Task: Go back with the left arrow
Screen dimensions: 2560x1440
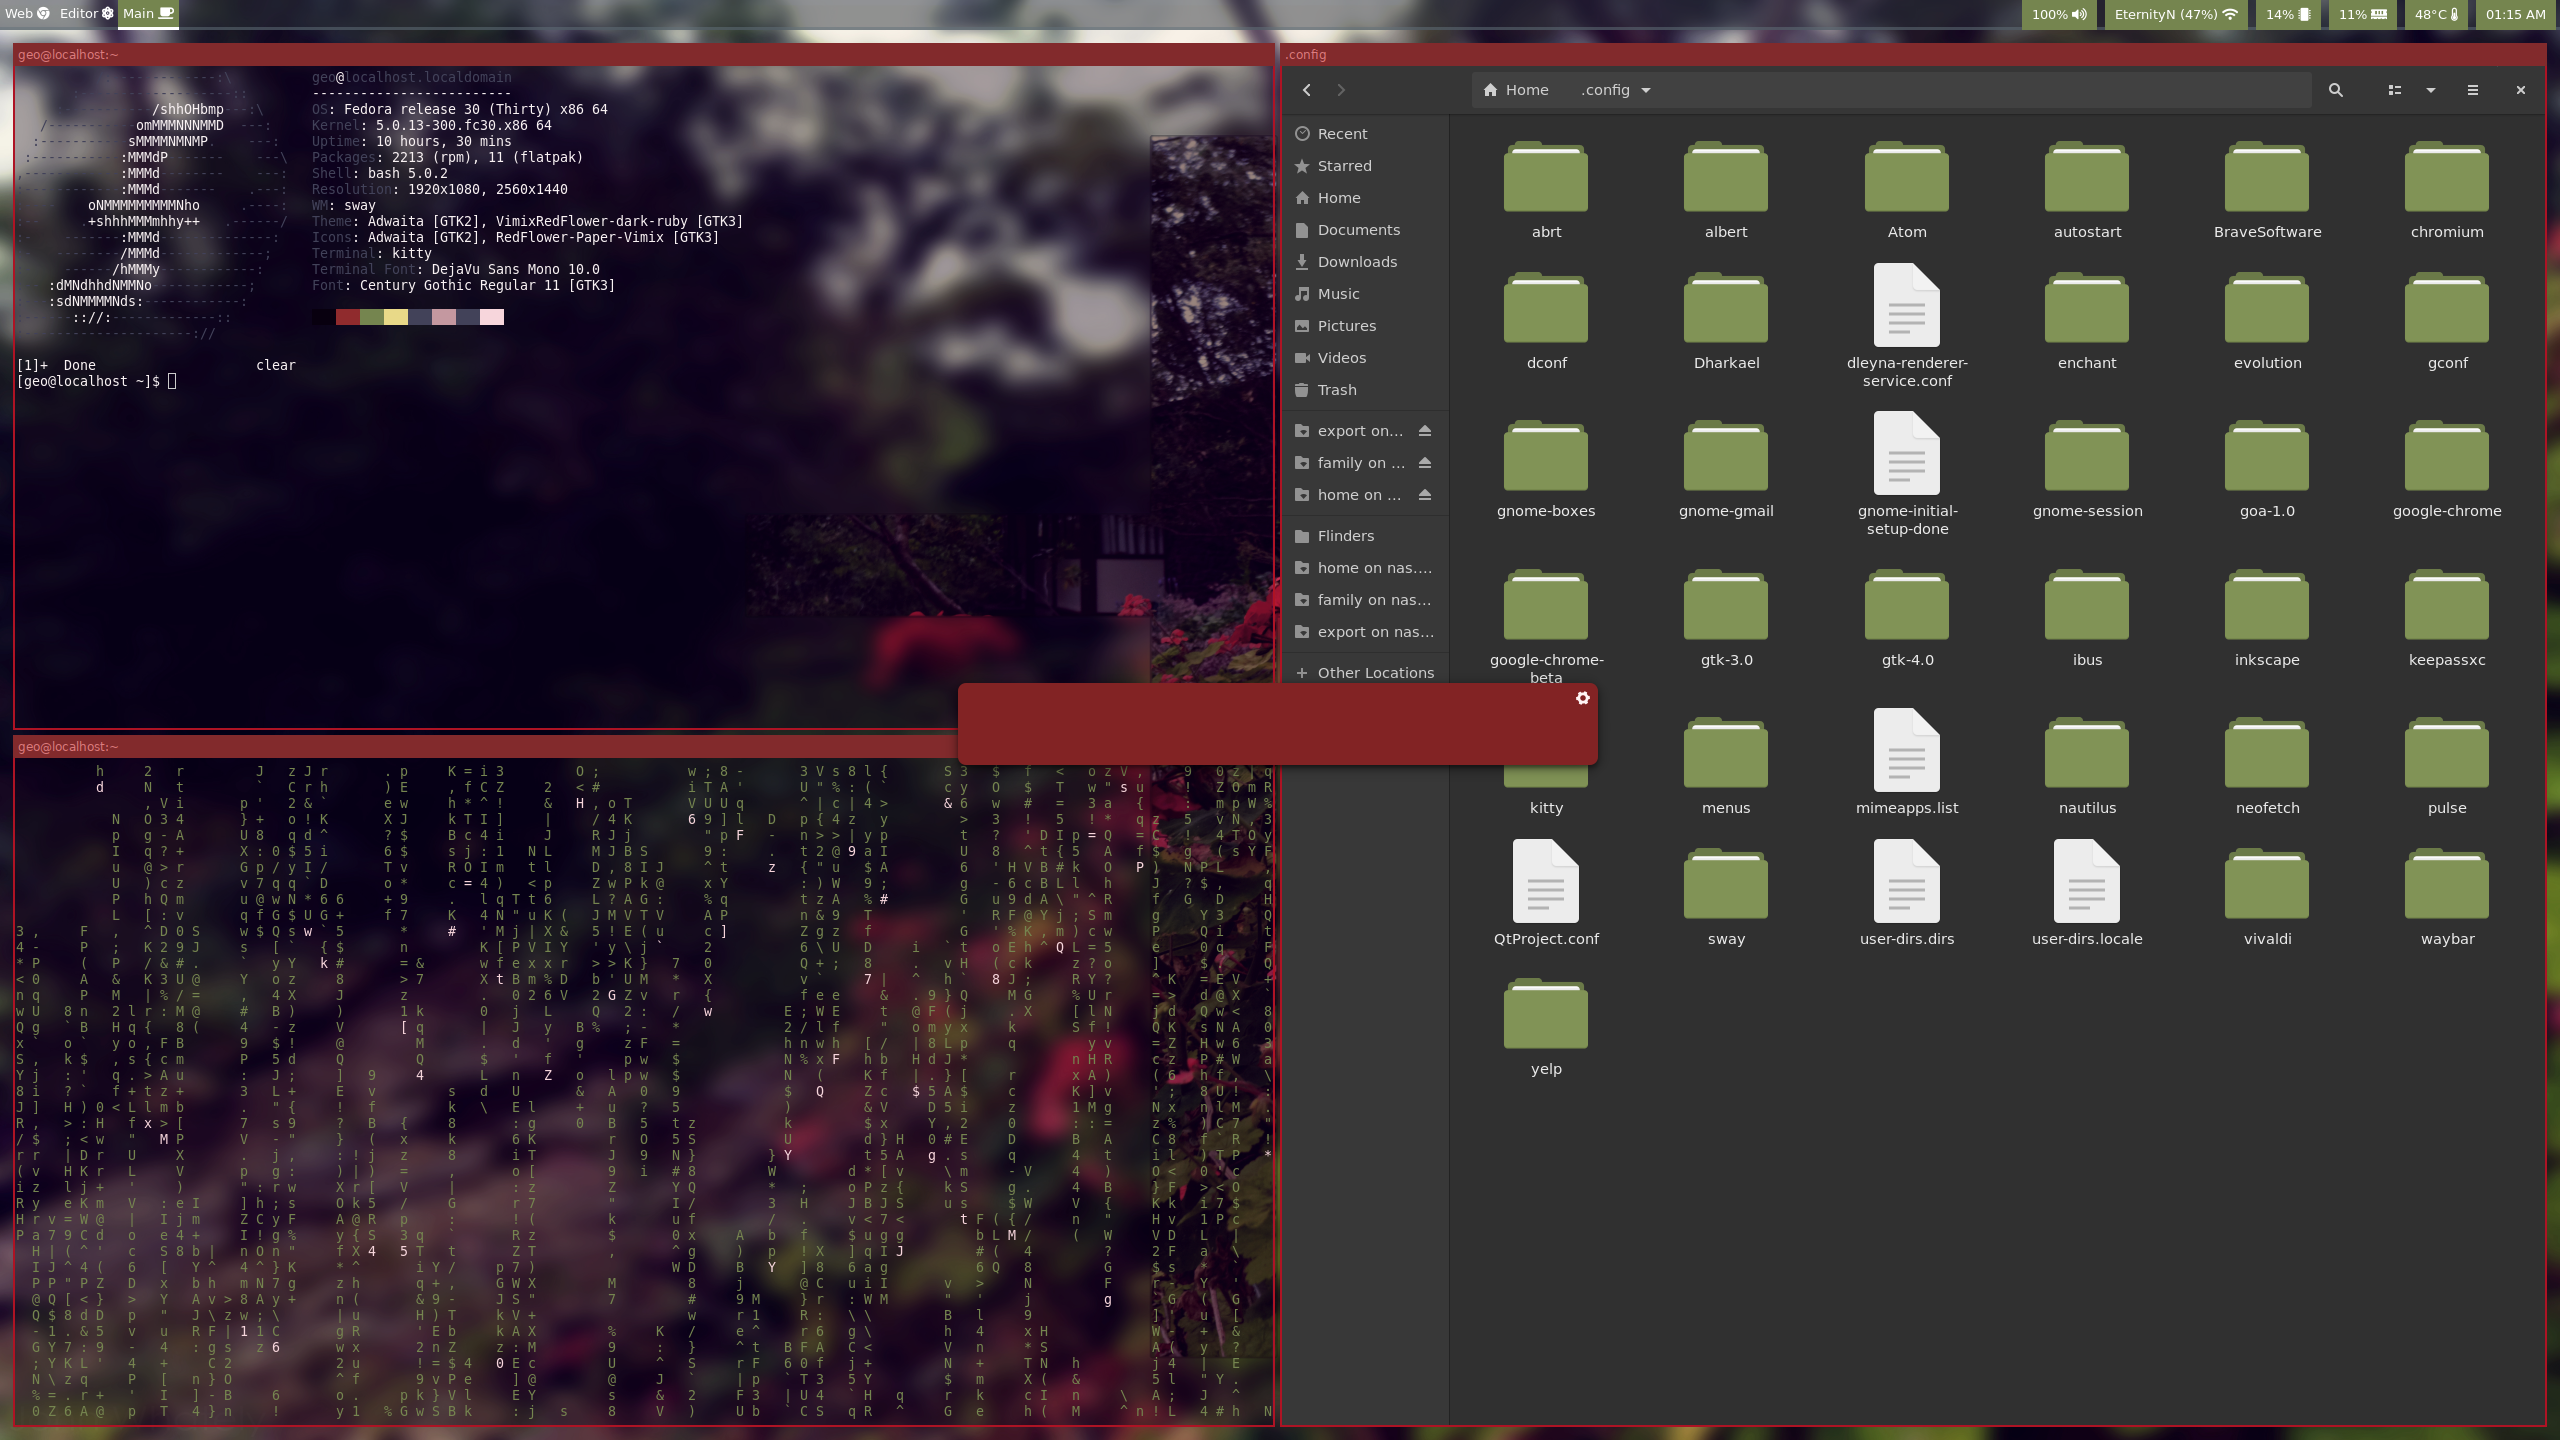Action: [x=1307, y=90]
